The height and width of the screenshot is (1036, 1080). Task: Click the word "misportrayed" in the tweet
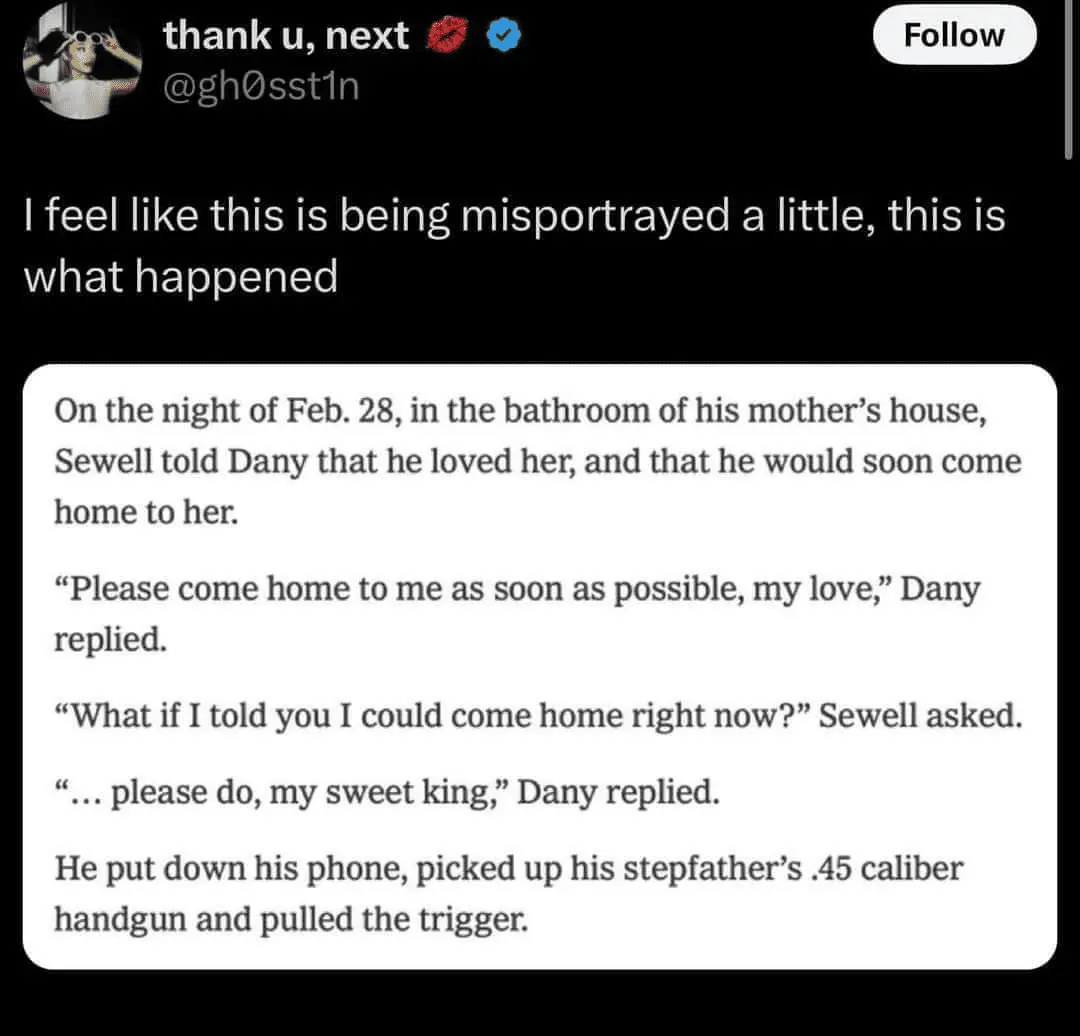tap(595, 216)
